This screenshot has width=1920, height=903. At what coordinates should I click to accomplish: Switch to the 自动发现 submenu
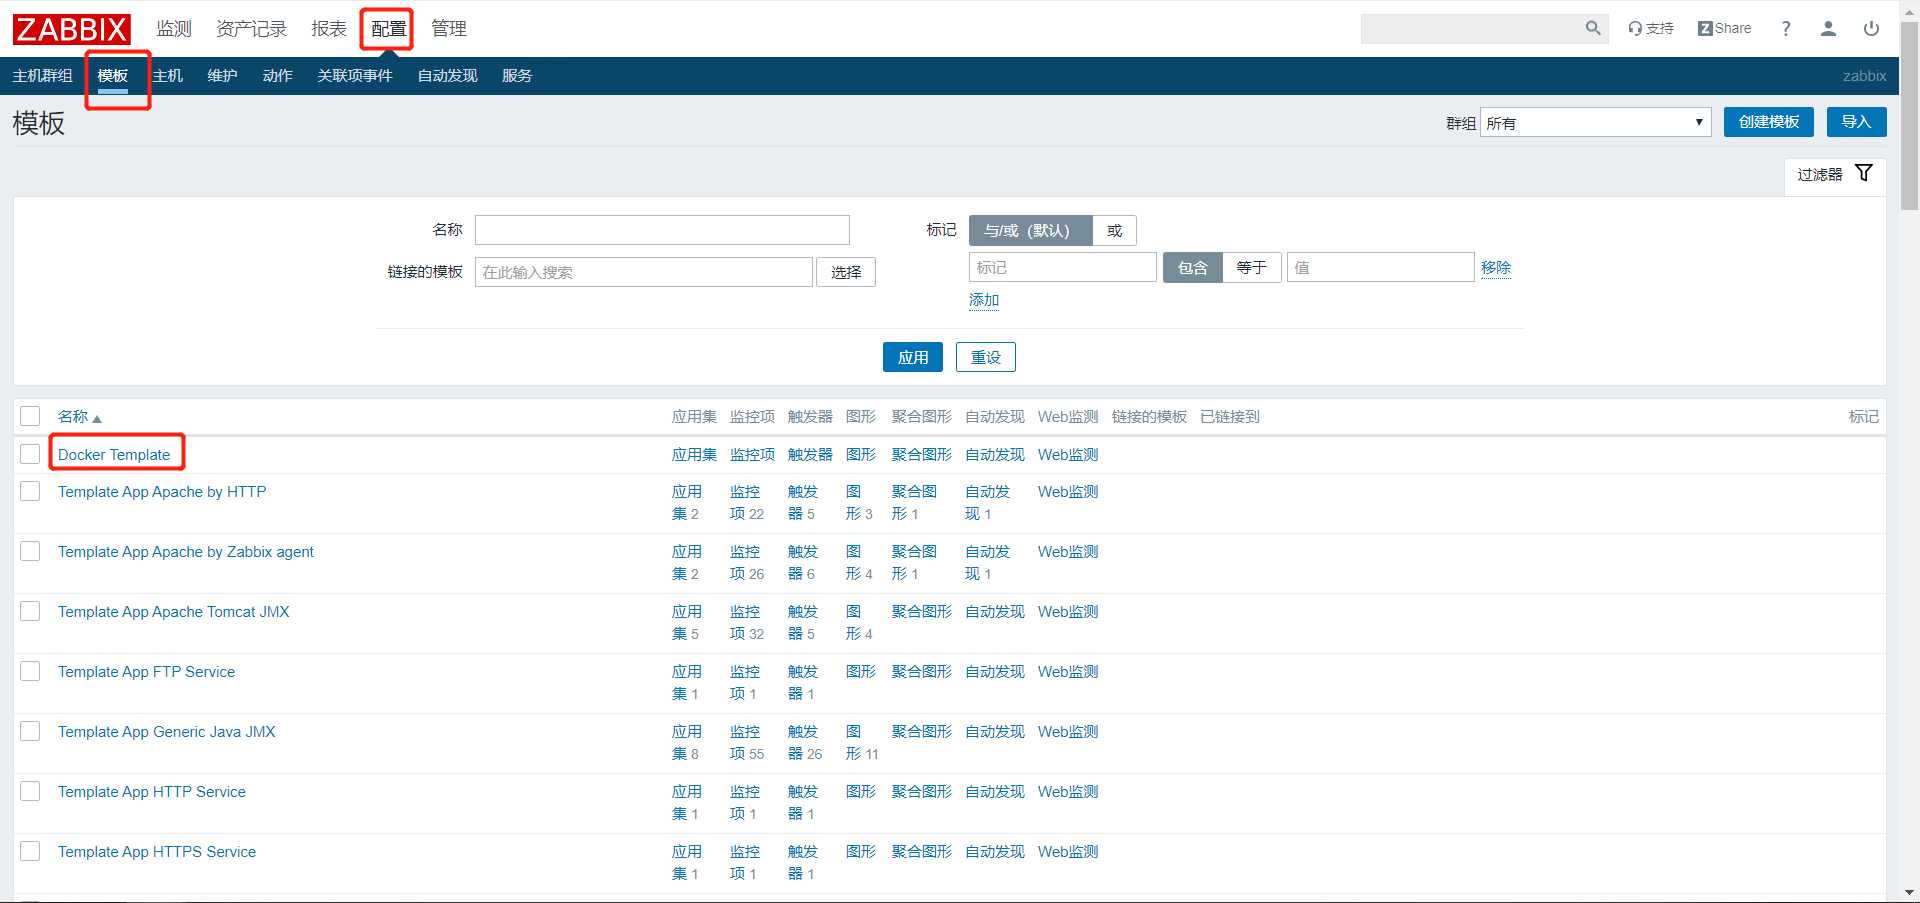pos(447,76)
